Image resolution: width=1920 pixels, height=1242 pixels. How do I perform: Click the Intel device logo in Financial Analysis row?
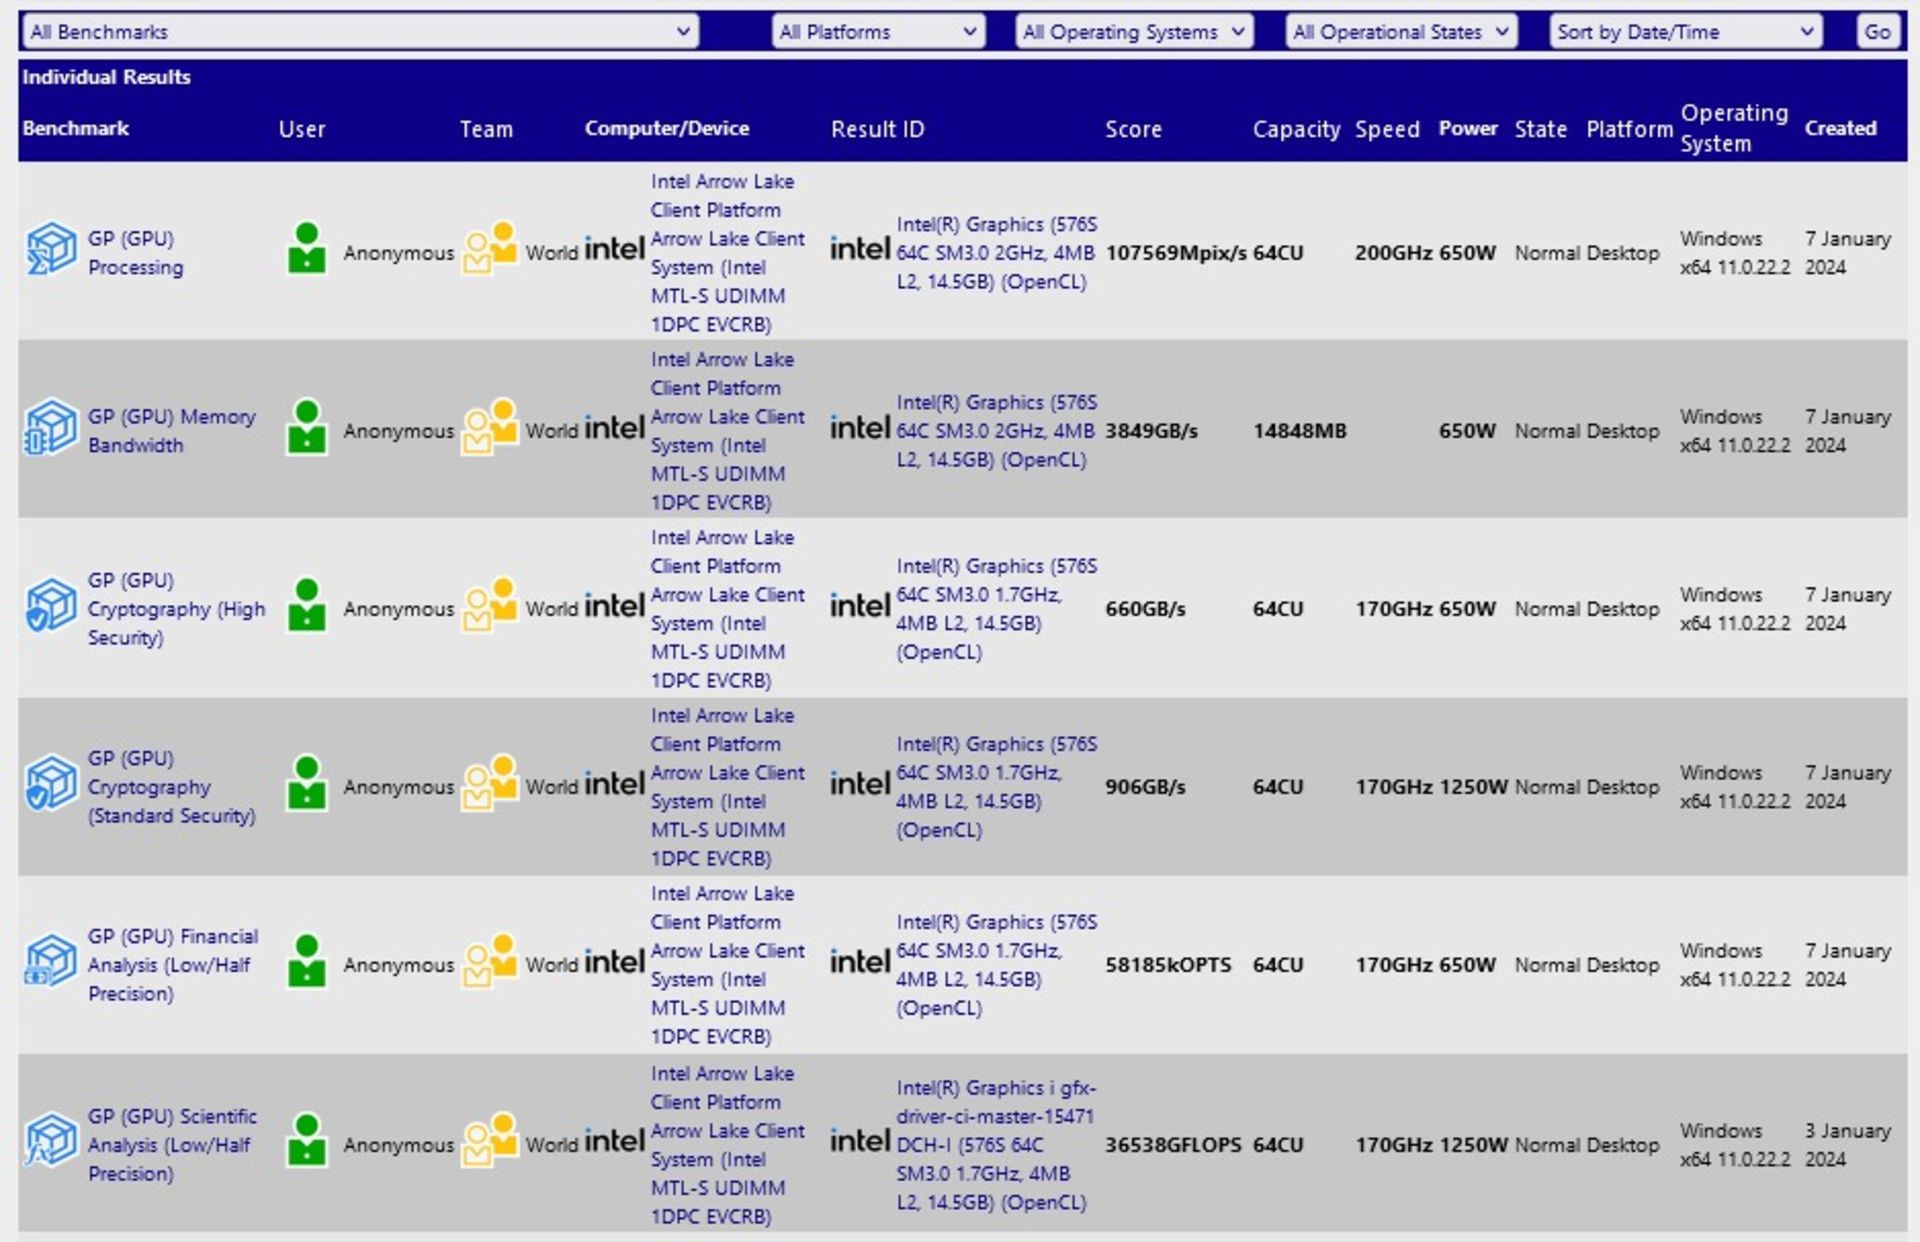614,961
